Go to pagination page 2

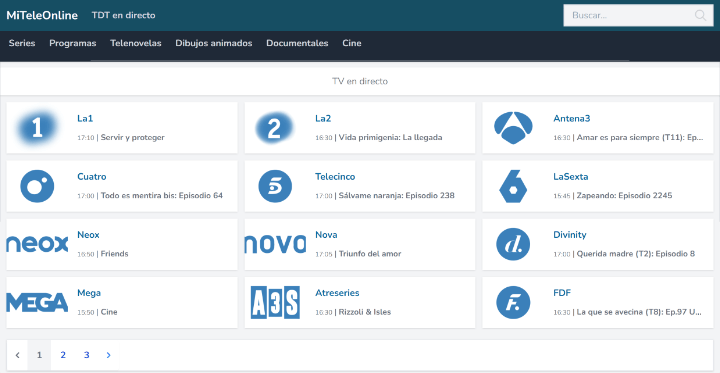tap(63, 355)
